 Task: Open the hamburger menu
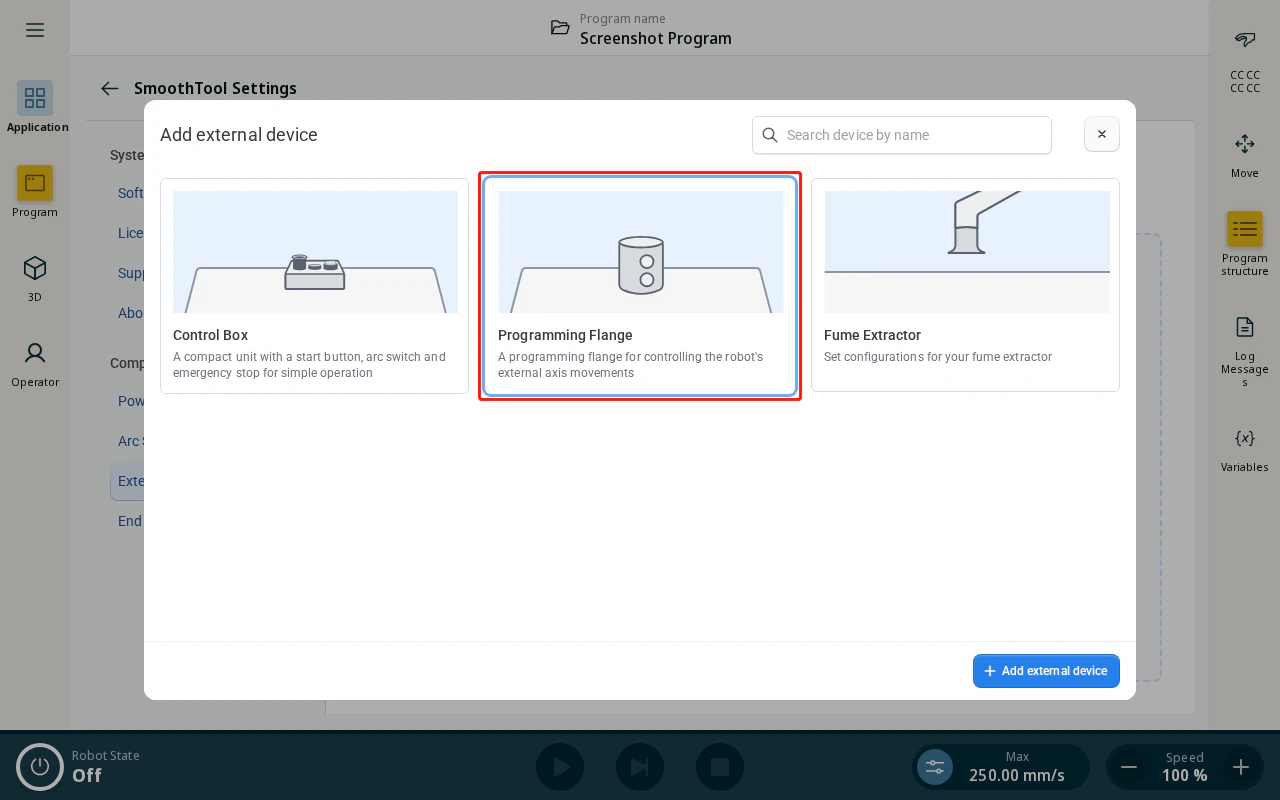pyautogui.click(x=35, y=30)
